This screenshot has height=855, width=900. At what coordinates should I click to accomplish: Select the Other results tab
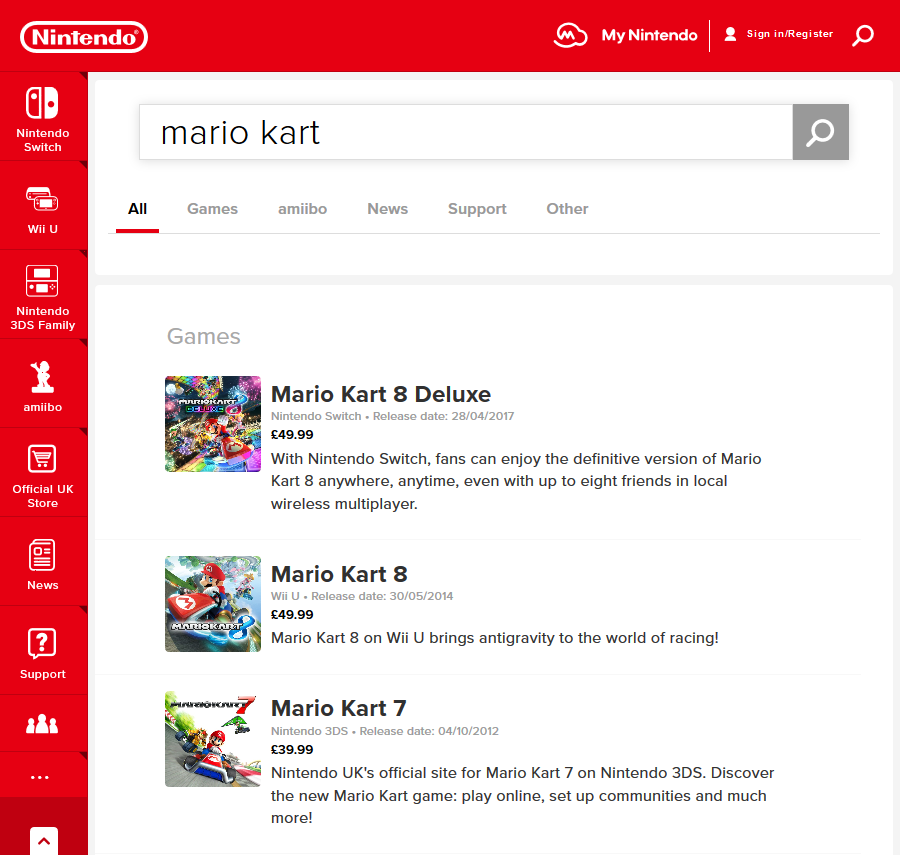tap(567, 209)
